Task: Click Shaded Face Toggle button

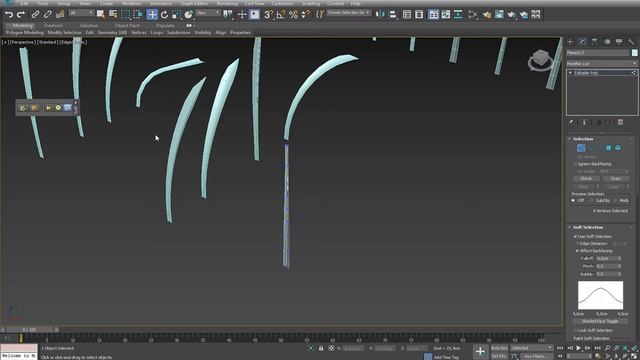Action: 600,322
